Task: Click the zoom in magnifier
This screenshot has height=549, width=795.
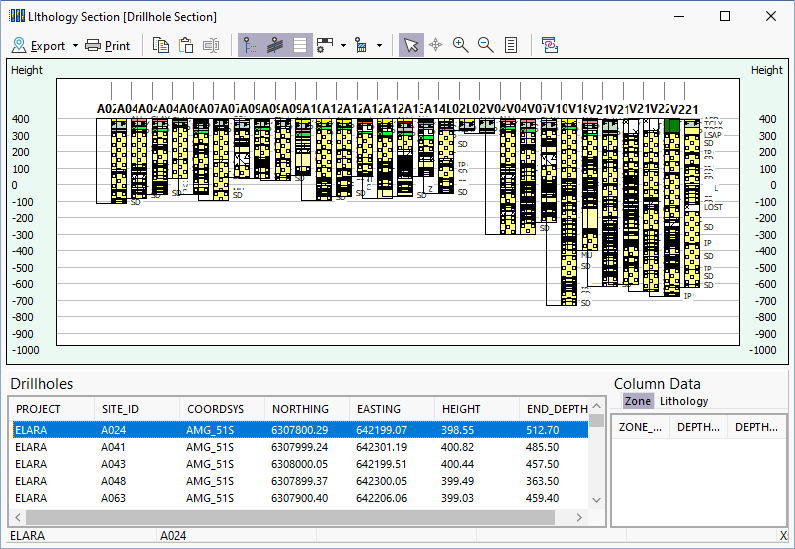Action: [460, 46]
